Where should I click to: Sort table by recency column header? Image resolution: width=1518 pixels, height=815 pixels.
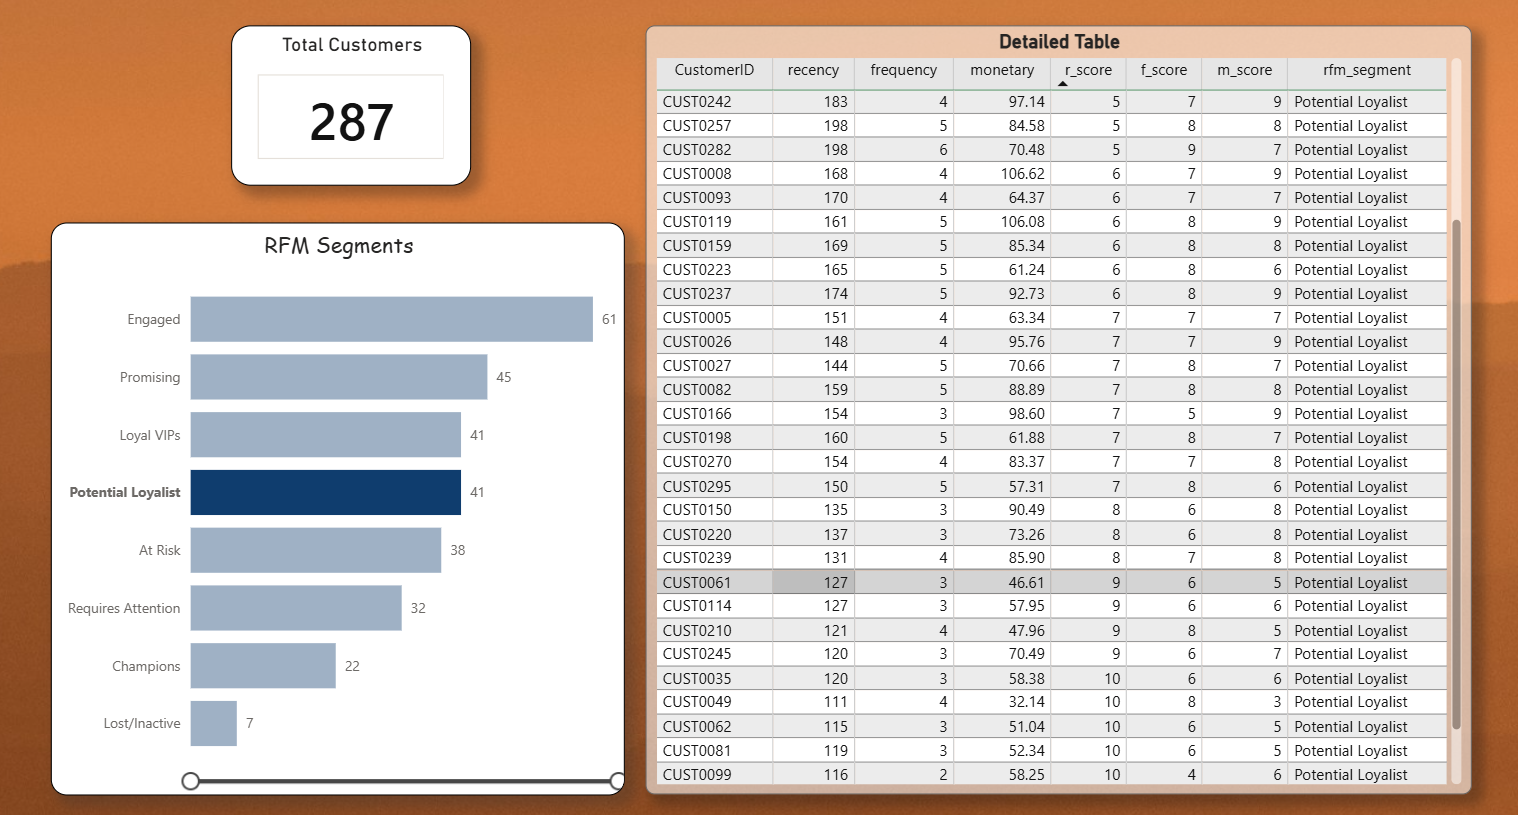pyautogui.click(x=813, y=70)
